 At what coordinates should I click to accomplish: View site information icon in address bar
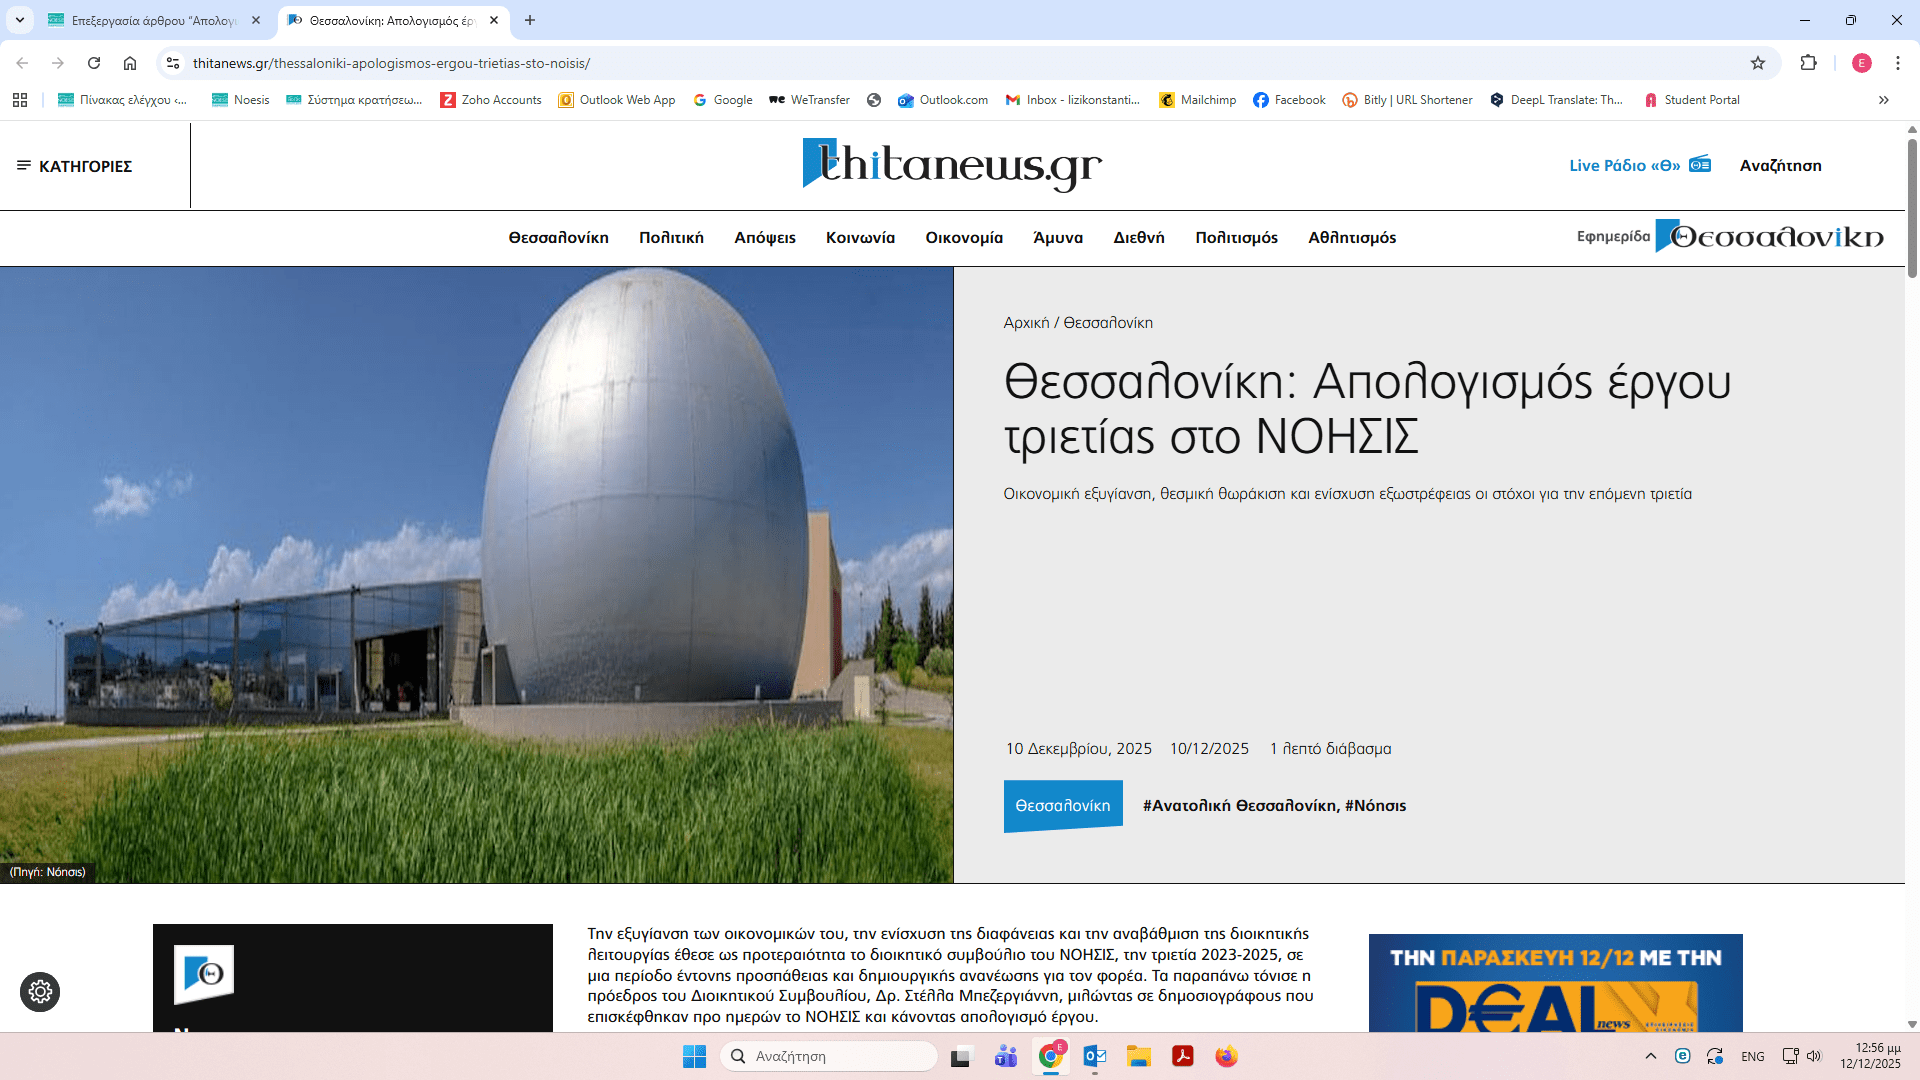point(173,63)
